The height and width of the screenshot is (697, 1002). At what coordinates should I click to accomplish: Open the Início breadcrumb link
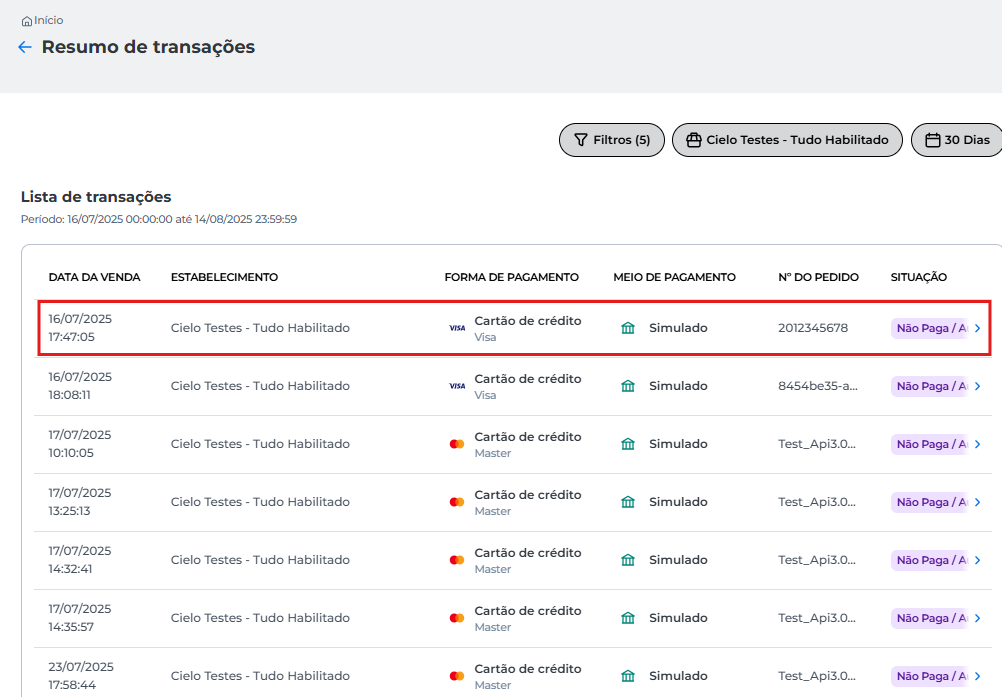point(43,20)
